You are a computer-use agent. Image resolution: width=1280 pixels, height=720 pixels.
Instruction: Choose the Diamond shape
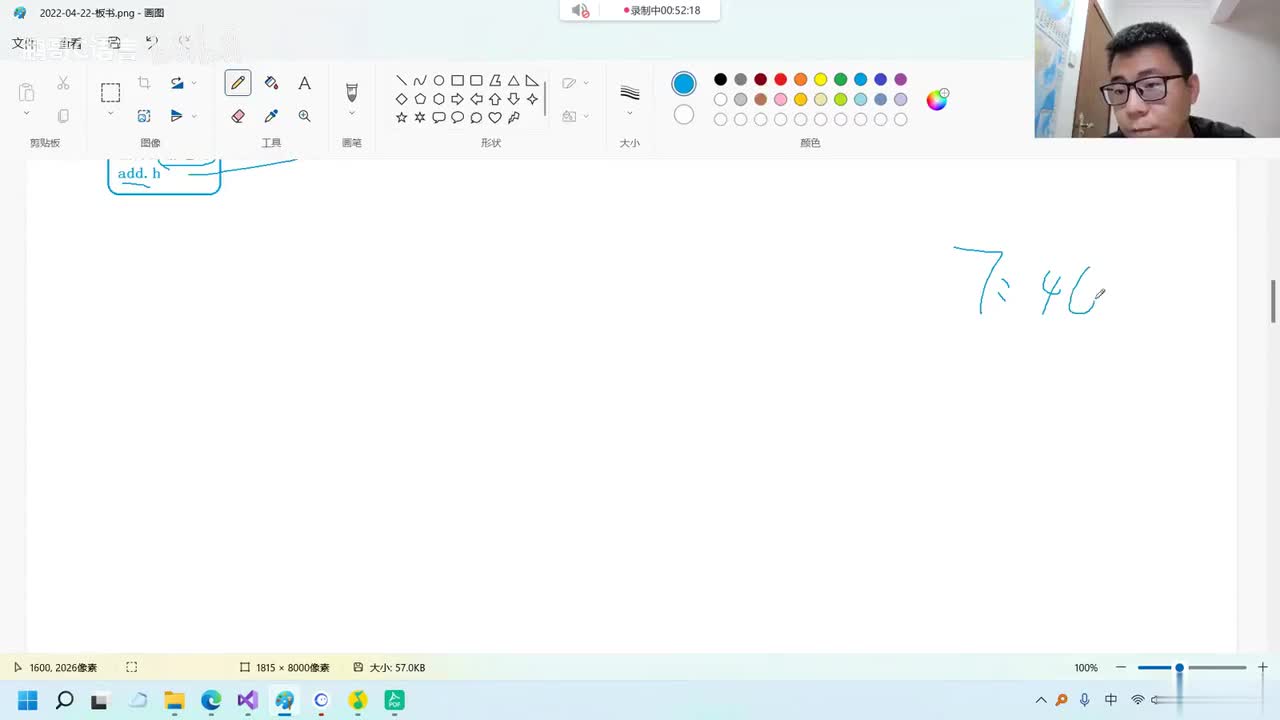point(401,99)
